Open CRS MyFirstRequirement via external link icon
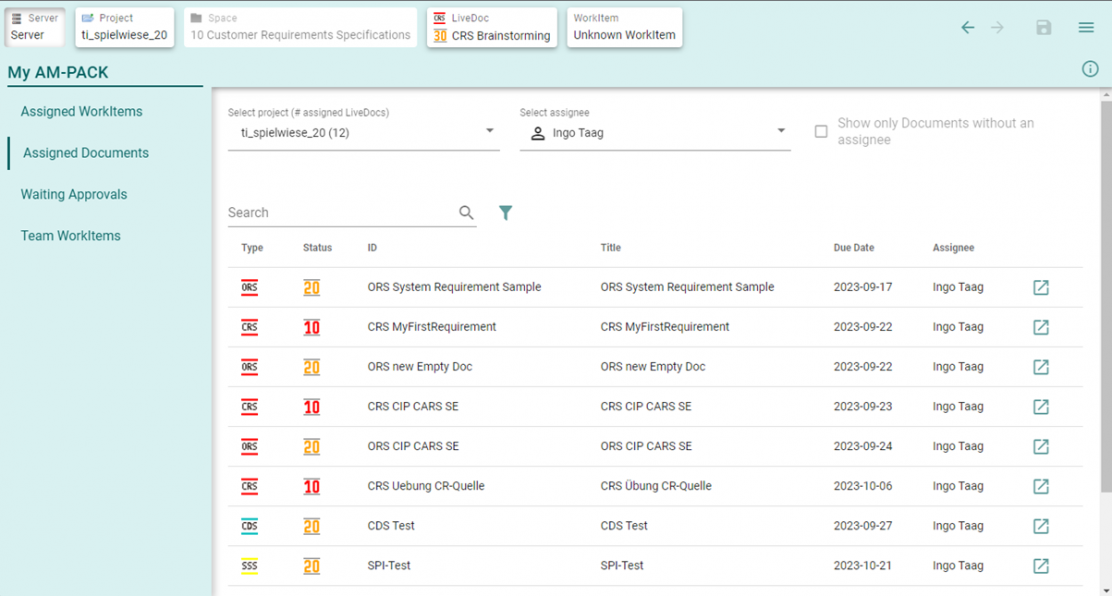Image resolution: width=1112 pixels, height=596 pixels. coord(1041,327)
